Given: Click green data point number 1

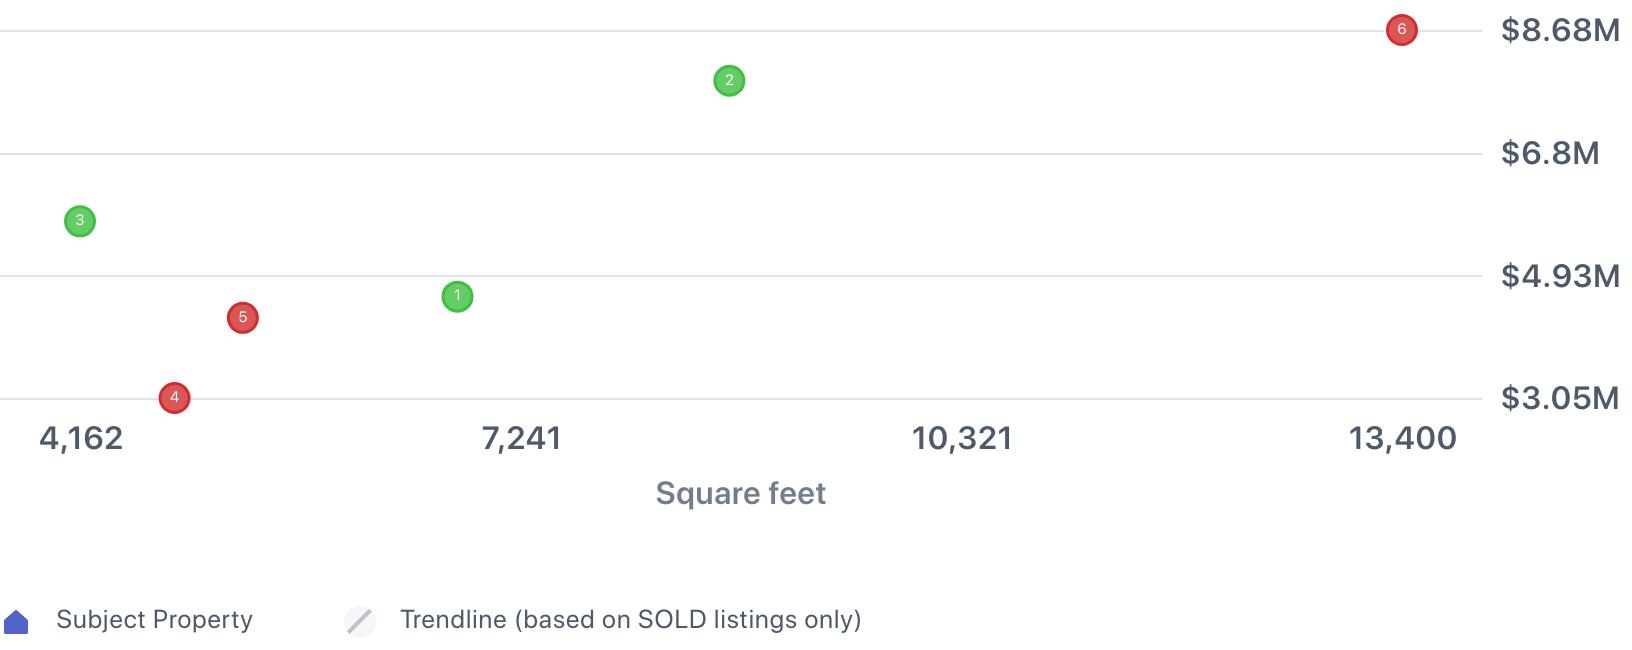Looking at the screenshot, I should click(457, 297).
